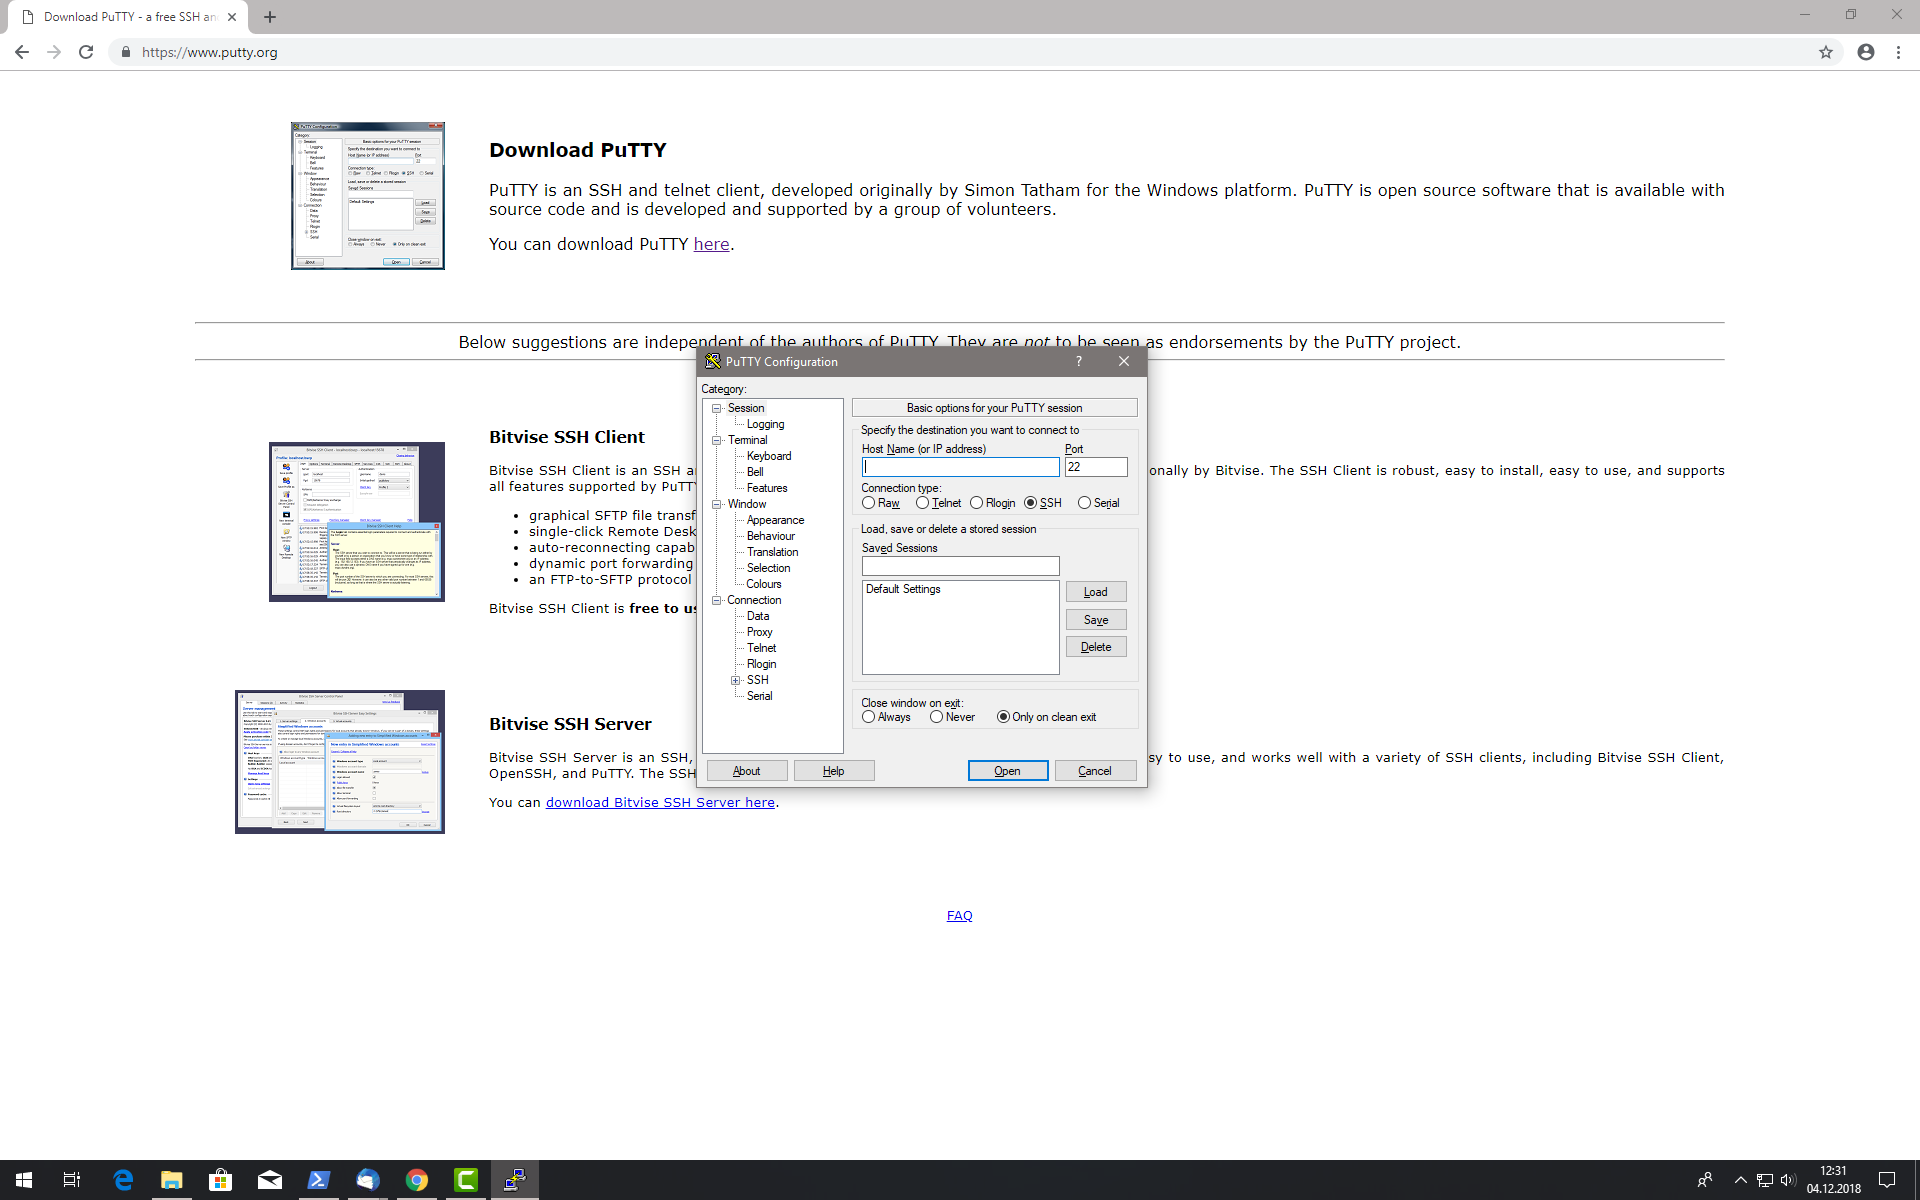Launch Microsoft Edge from the taskbar
This screenshot has height=1200, width=1920.
coord(123,1180)
